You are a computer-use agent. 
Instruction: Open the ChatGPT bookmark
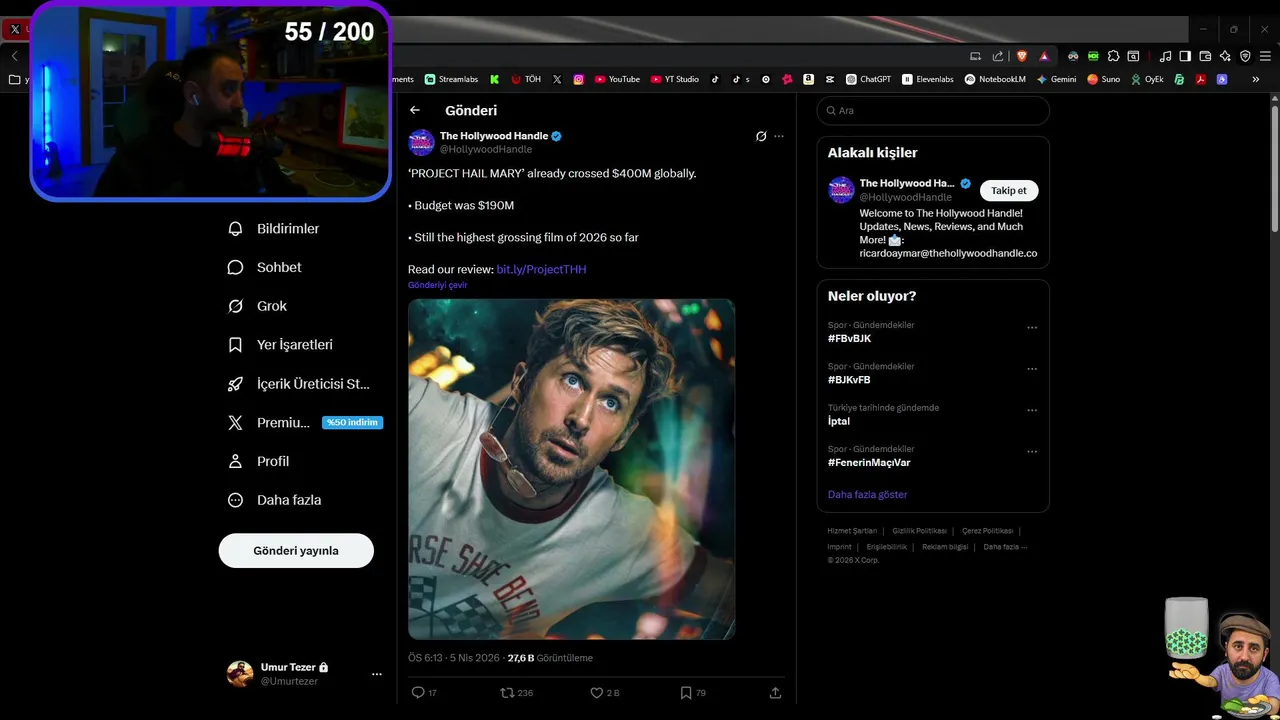[869, 79]
